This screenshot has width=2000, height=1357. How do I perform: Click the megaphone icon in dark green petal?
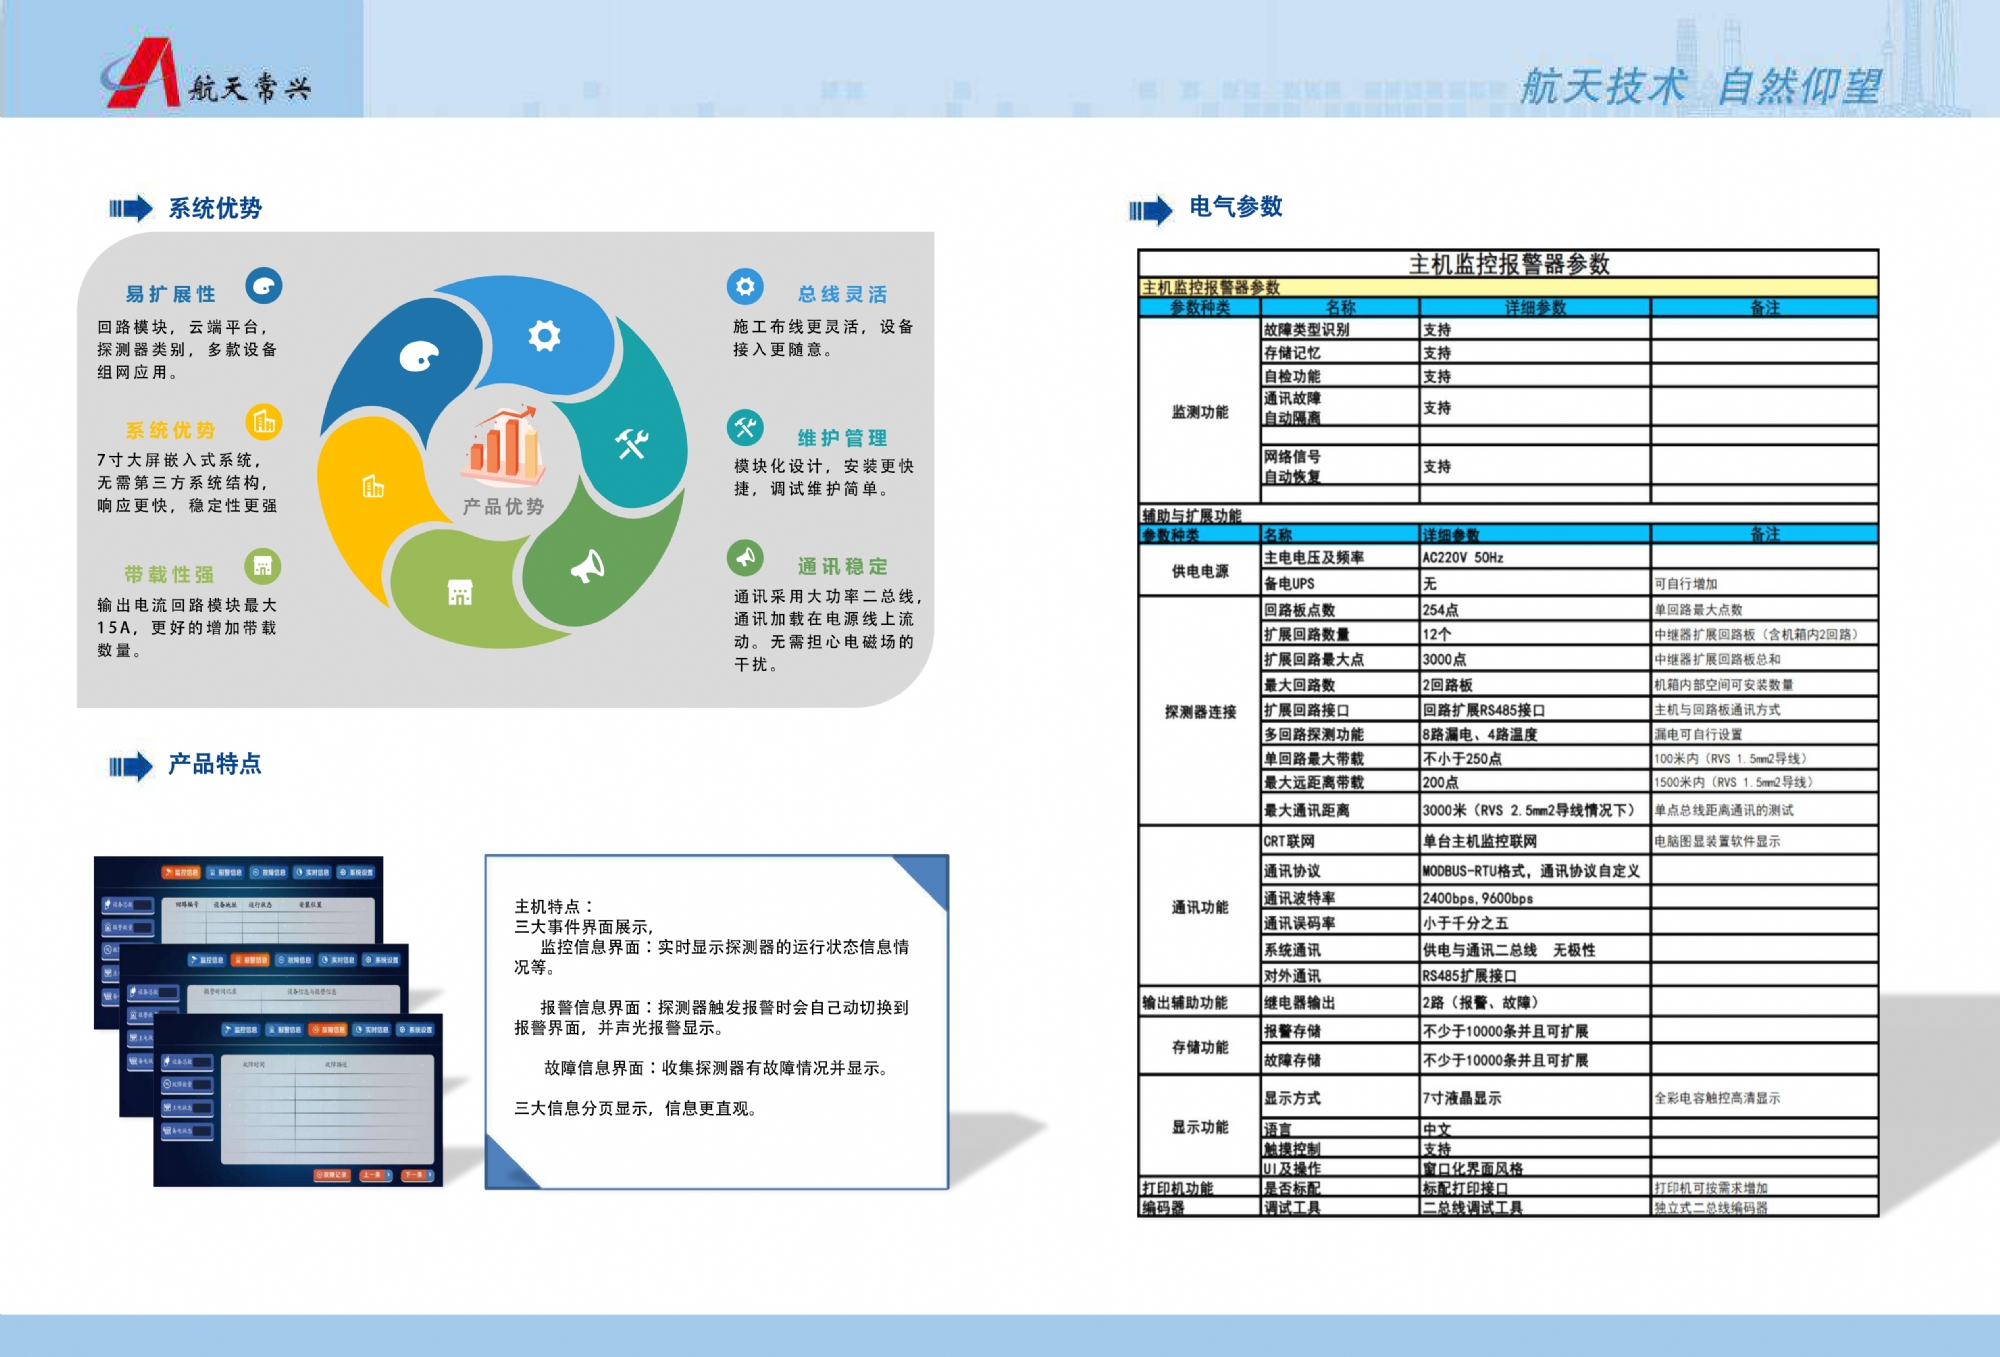click(x=587, y=567)
